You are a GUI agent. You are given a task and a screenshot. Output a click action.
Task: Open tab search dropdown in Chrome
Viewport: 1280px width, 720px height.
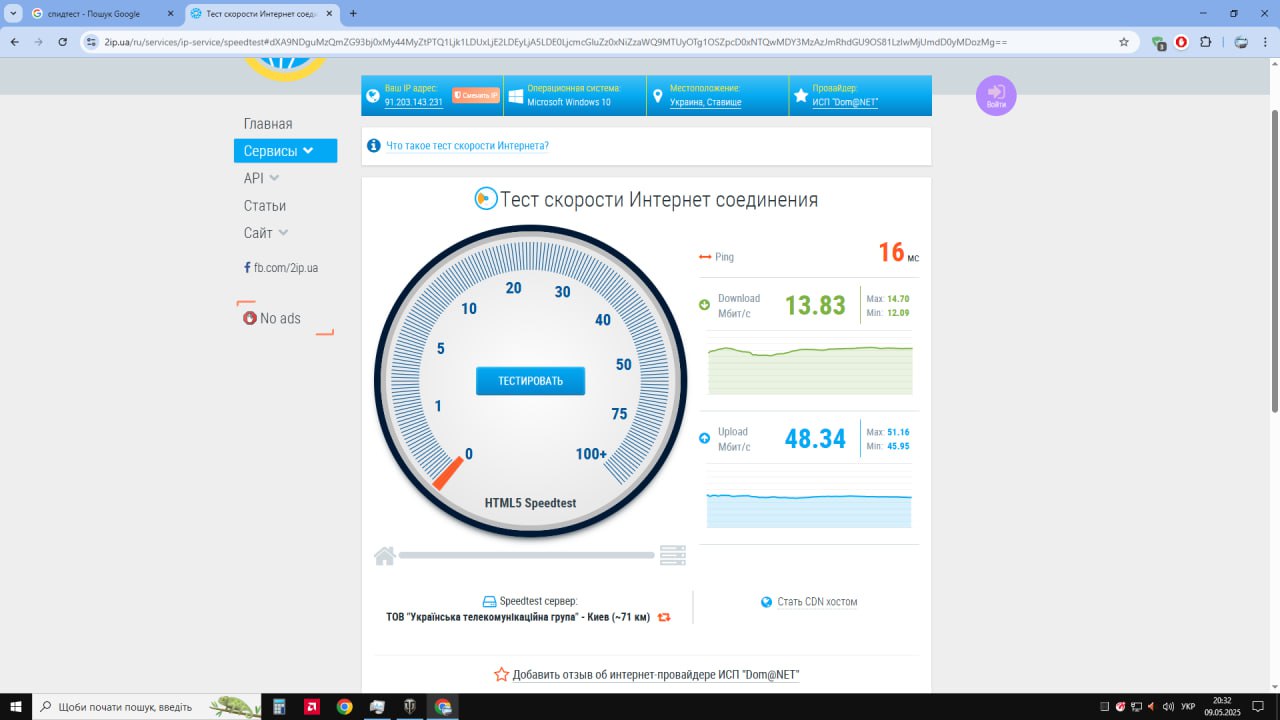point(13,14)
